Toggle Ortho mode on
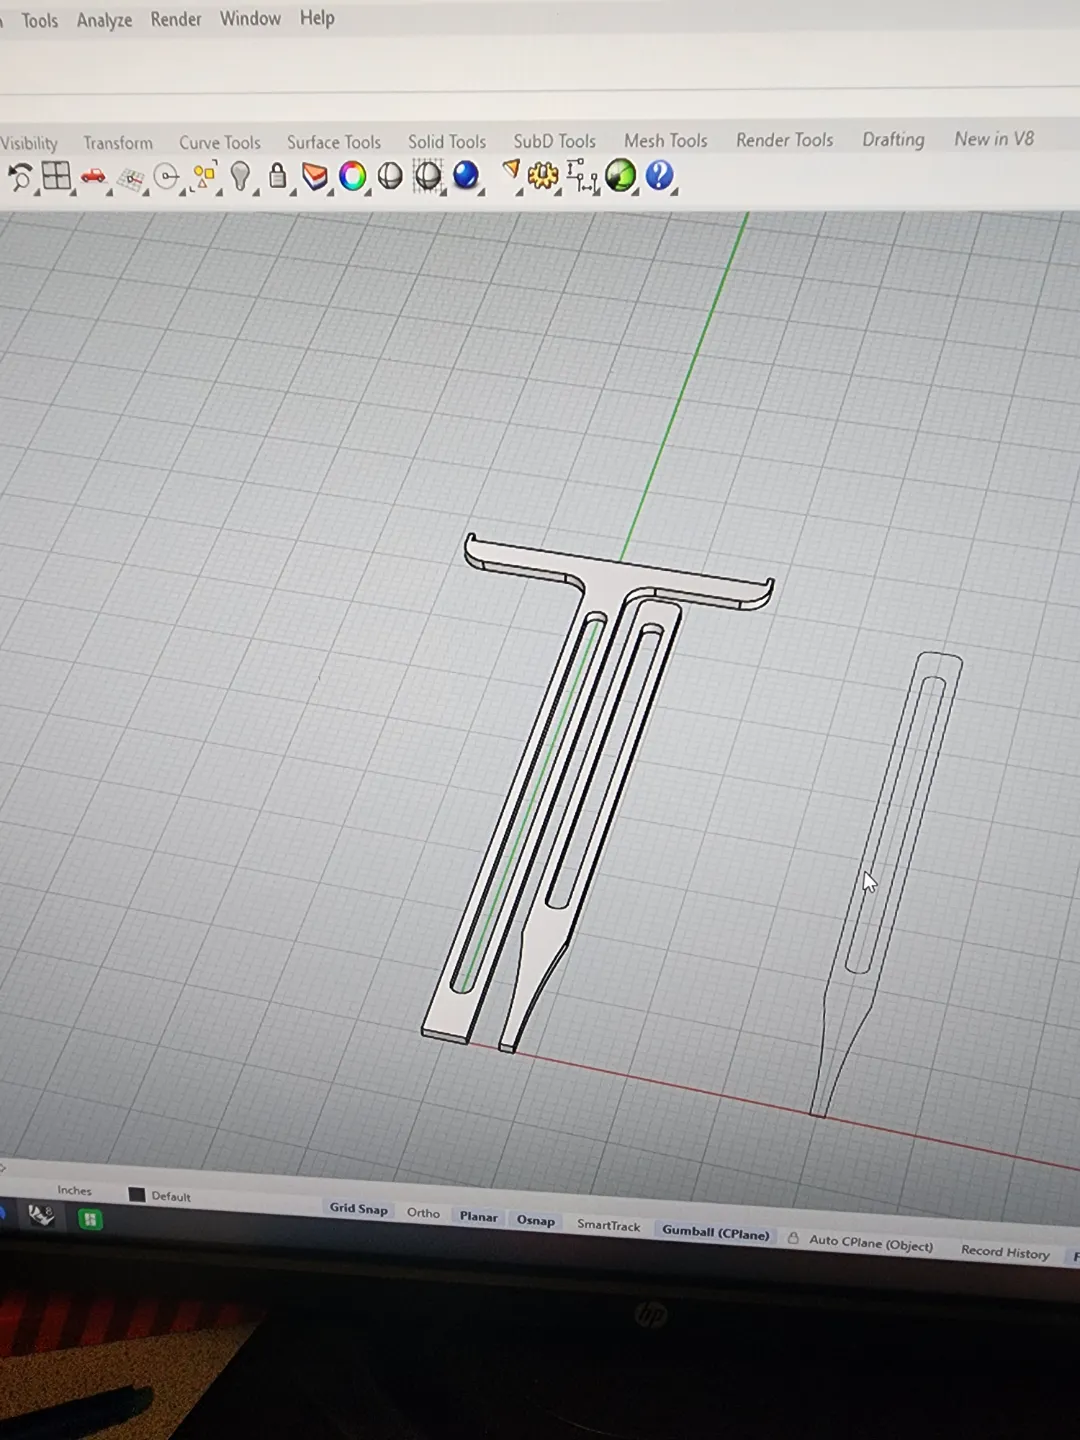This screenshot has width=1080, height=1440. [x=423, y=1213]
